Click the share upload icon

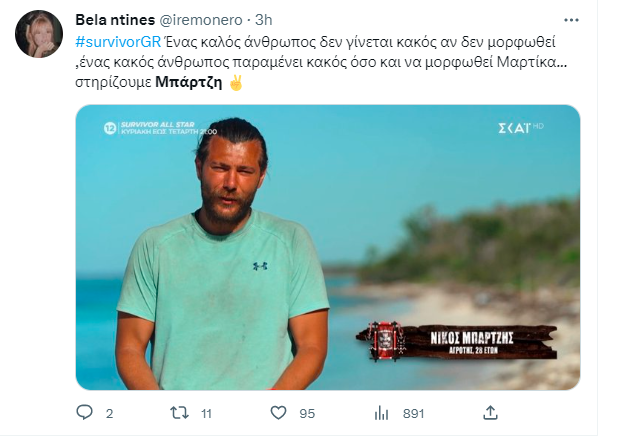[x=490, y=412]
